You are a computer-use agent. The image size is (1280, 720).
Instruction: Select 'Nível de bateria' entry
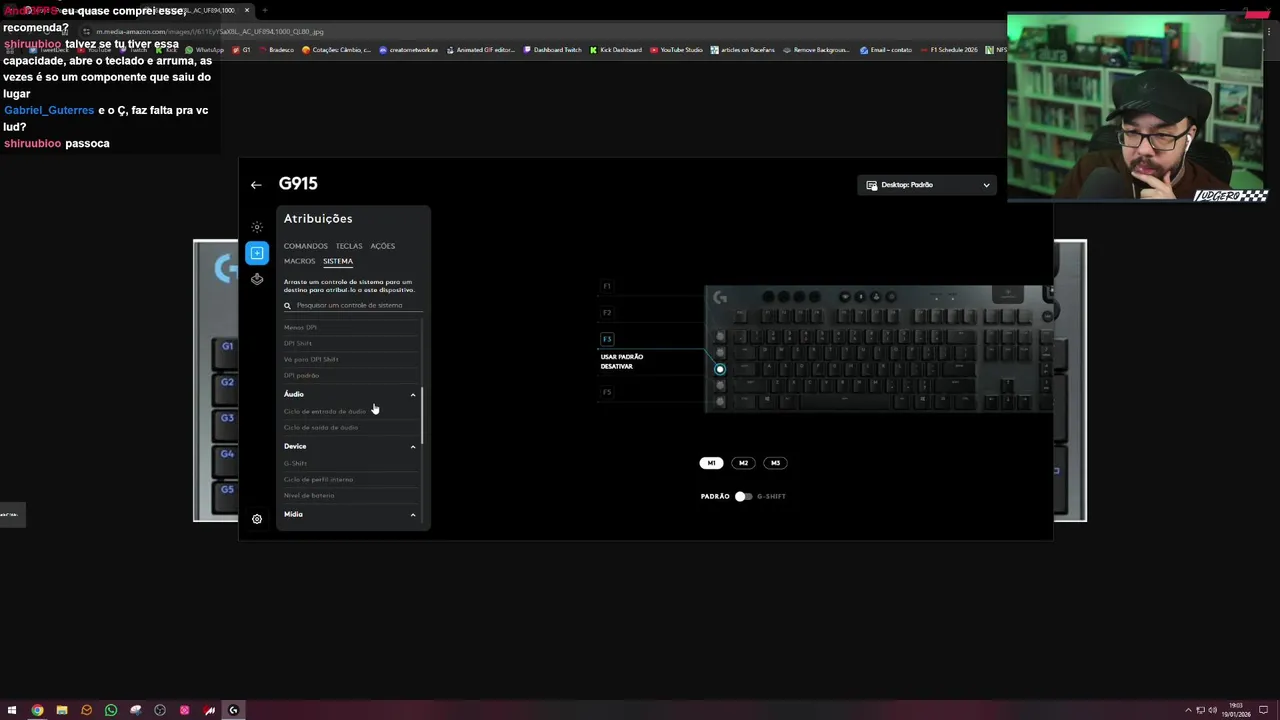click(x=309, y=495)
